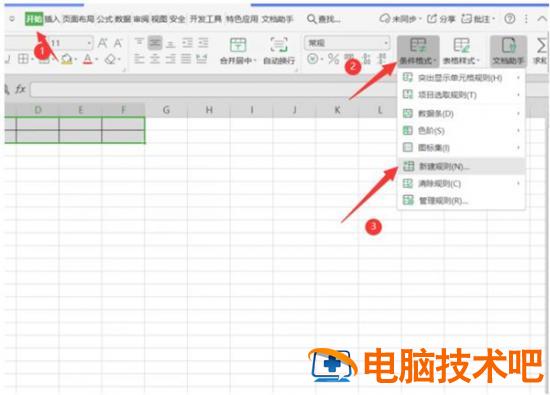Open the 特色应用 tab
This screenshot has height=395, width=550.
[242, 19]
